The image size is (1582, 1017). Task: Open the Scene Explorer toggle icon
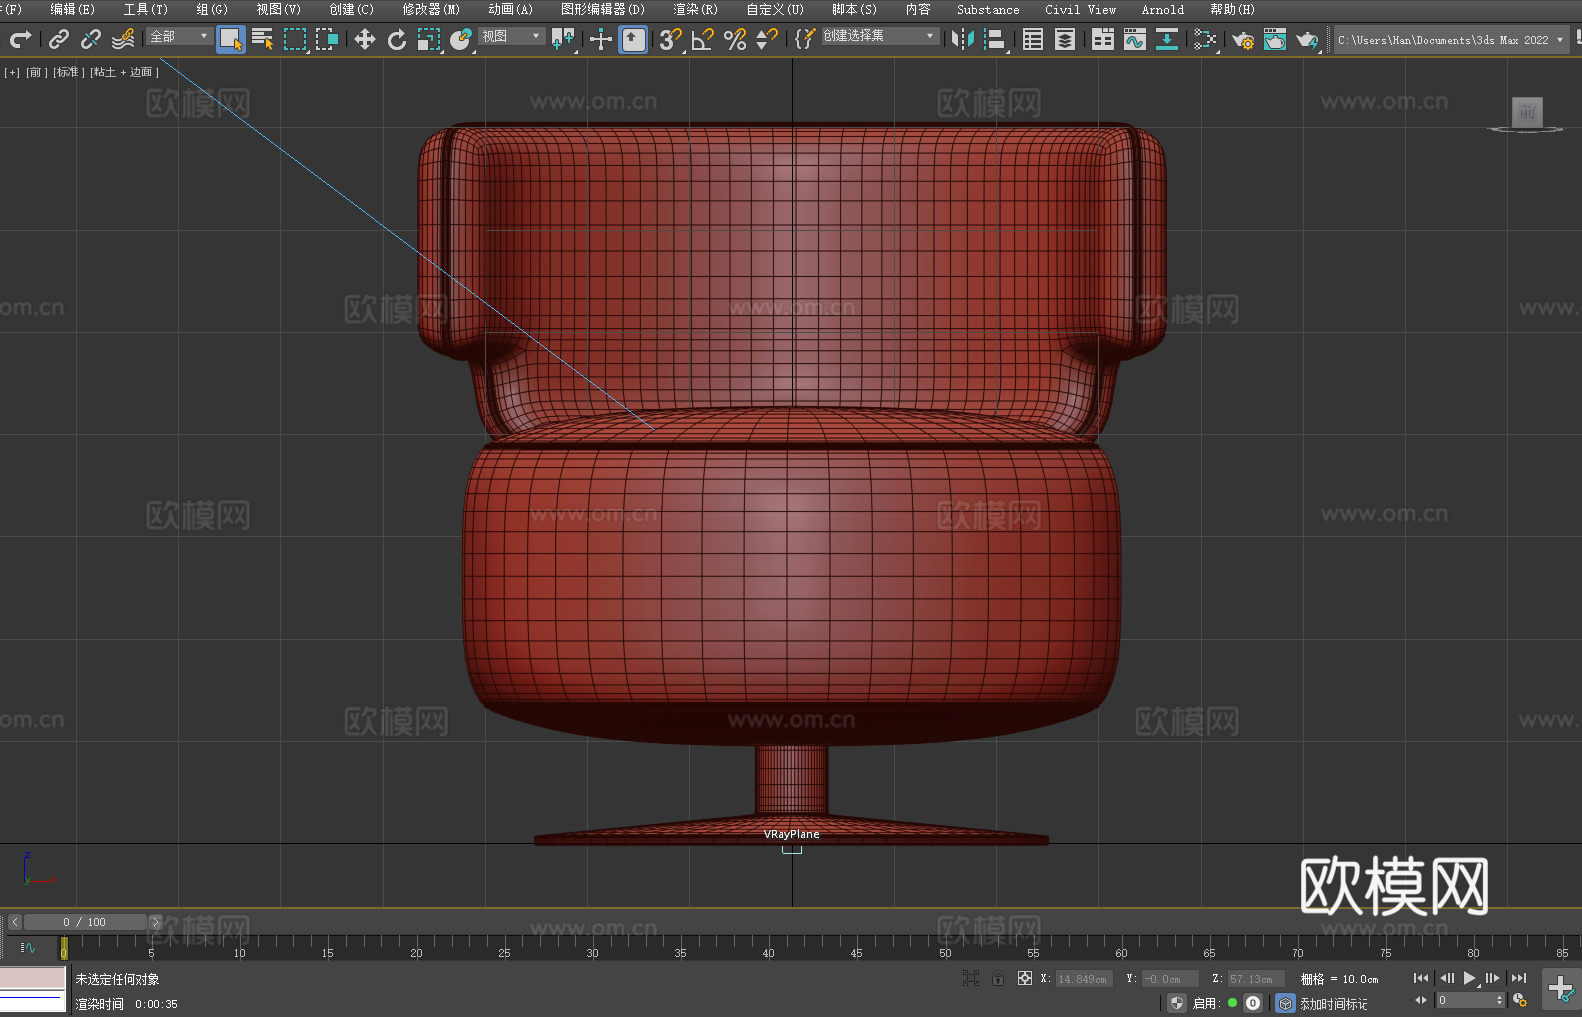1033,39
